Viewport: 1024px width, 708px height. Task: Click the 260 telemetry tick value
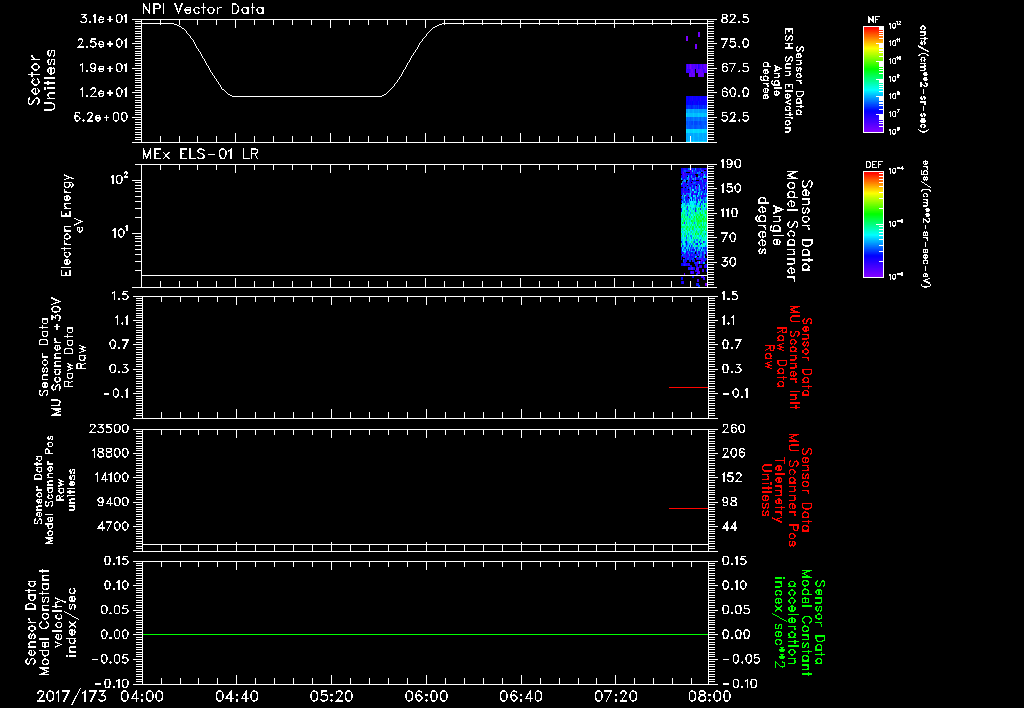(733, 429)
